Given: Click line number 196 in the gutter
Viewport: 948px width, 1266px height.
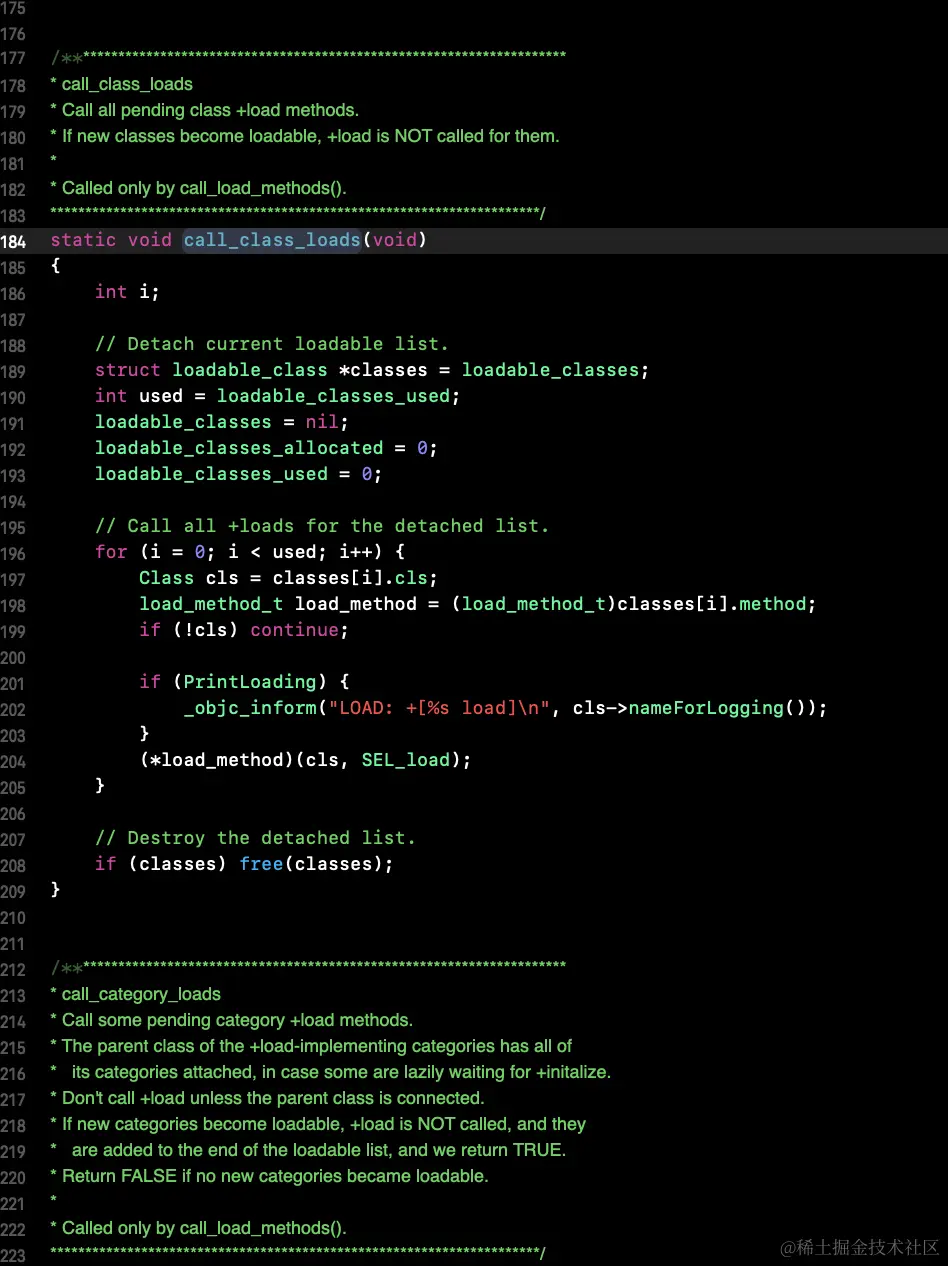Looking at the screenshot, I should [x=14, y=553].
